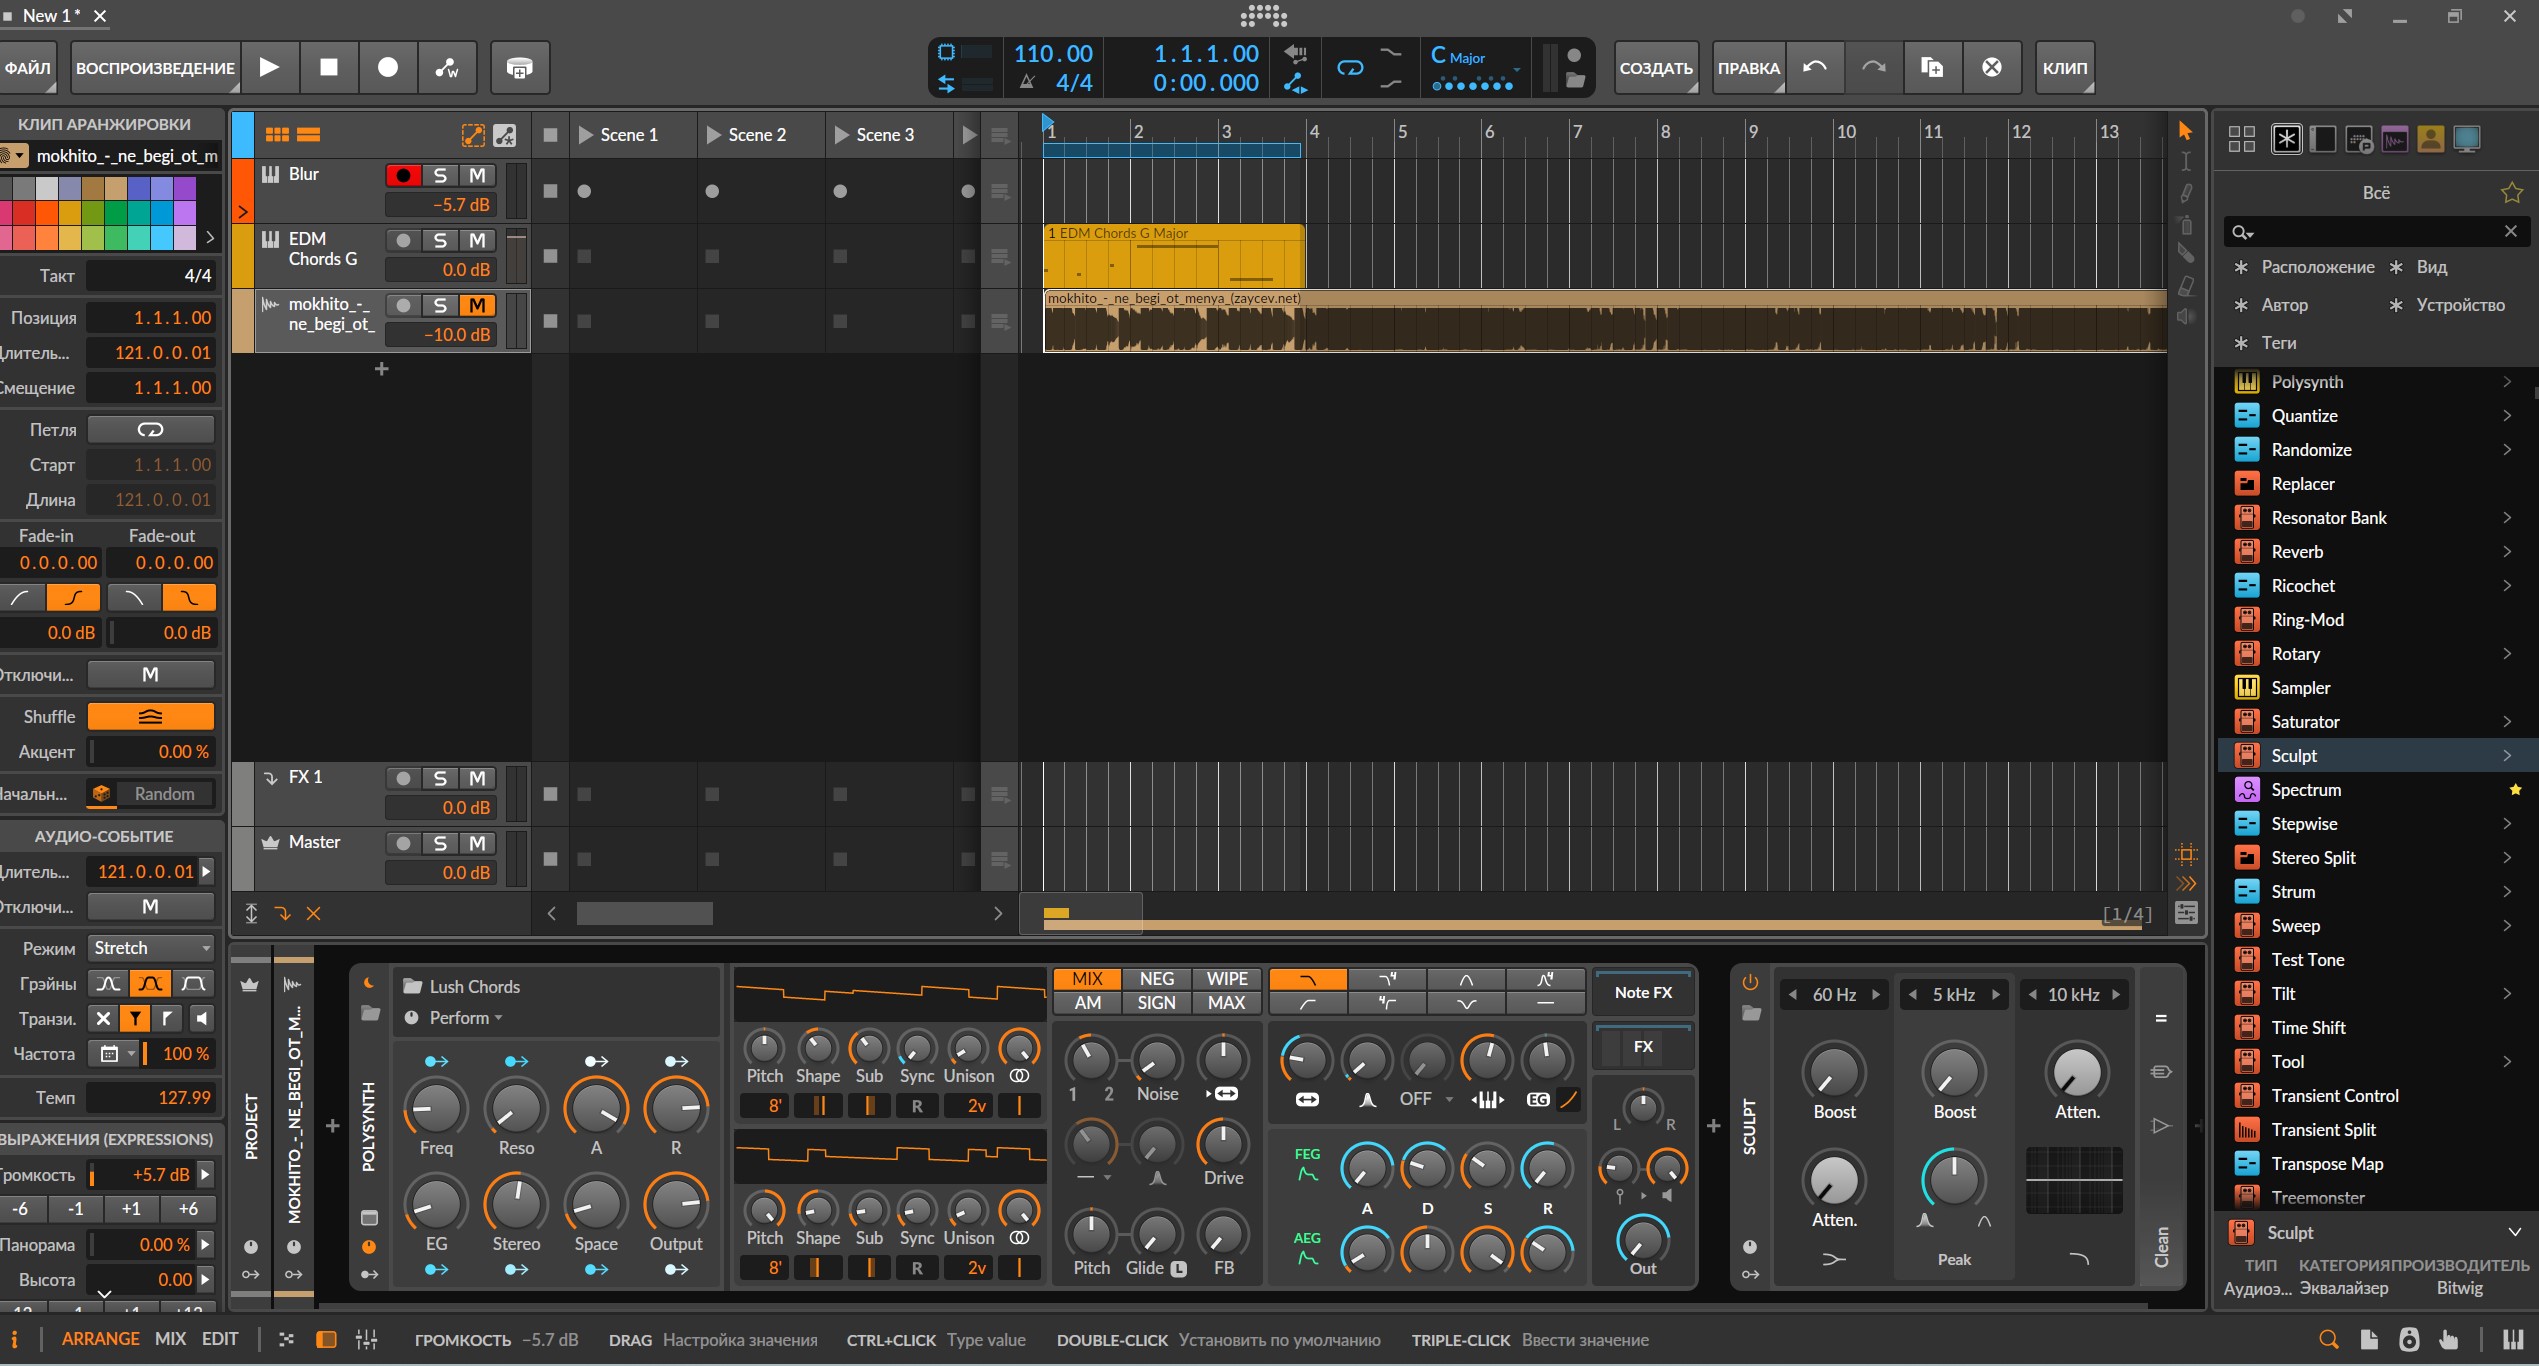Solo the Blur track

click(x=440, y=175)
